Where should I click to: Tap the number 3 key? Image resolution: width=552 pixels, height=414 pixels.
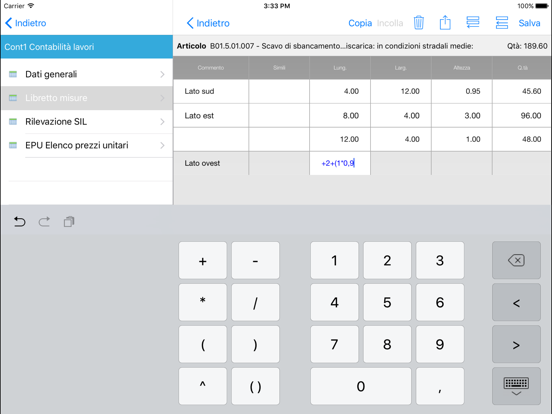440,261
